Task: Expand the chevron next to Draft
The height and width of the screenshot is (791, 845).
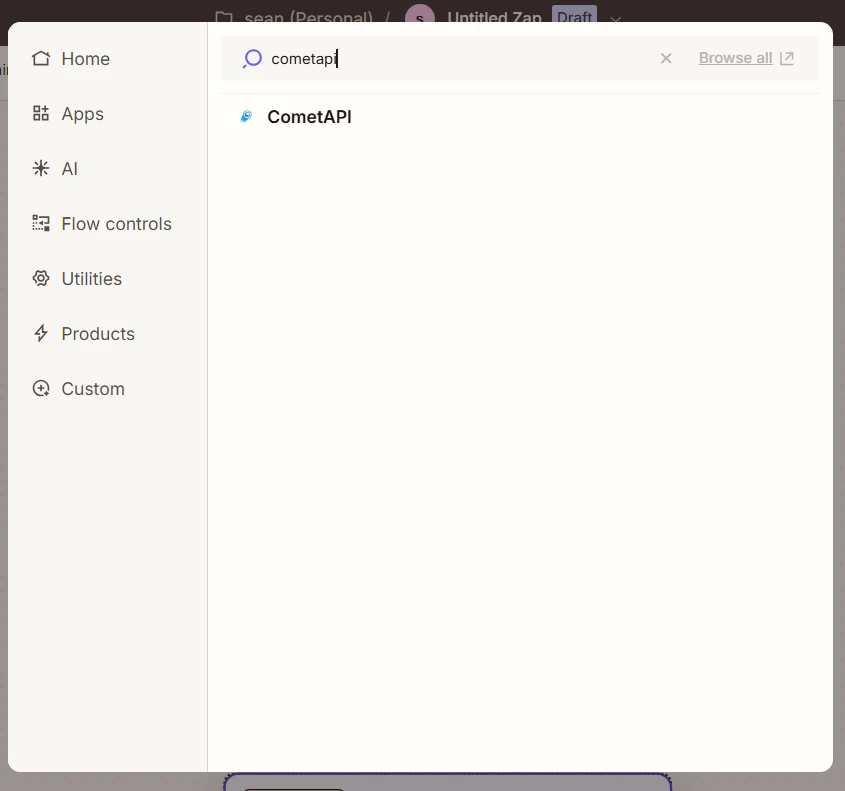Action: (x=615, y=18)
